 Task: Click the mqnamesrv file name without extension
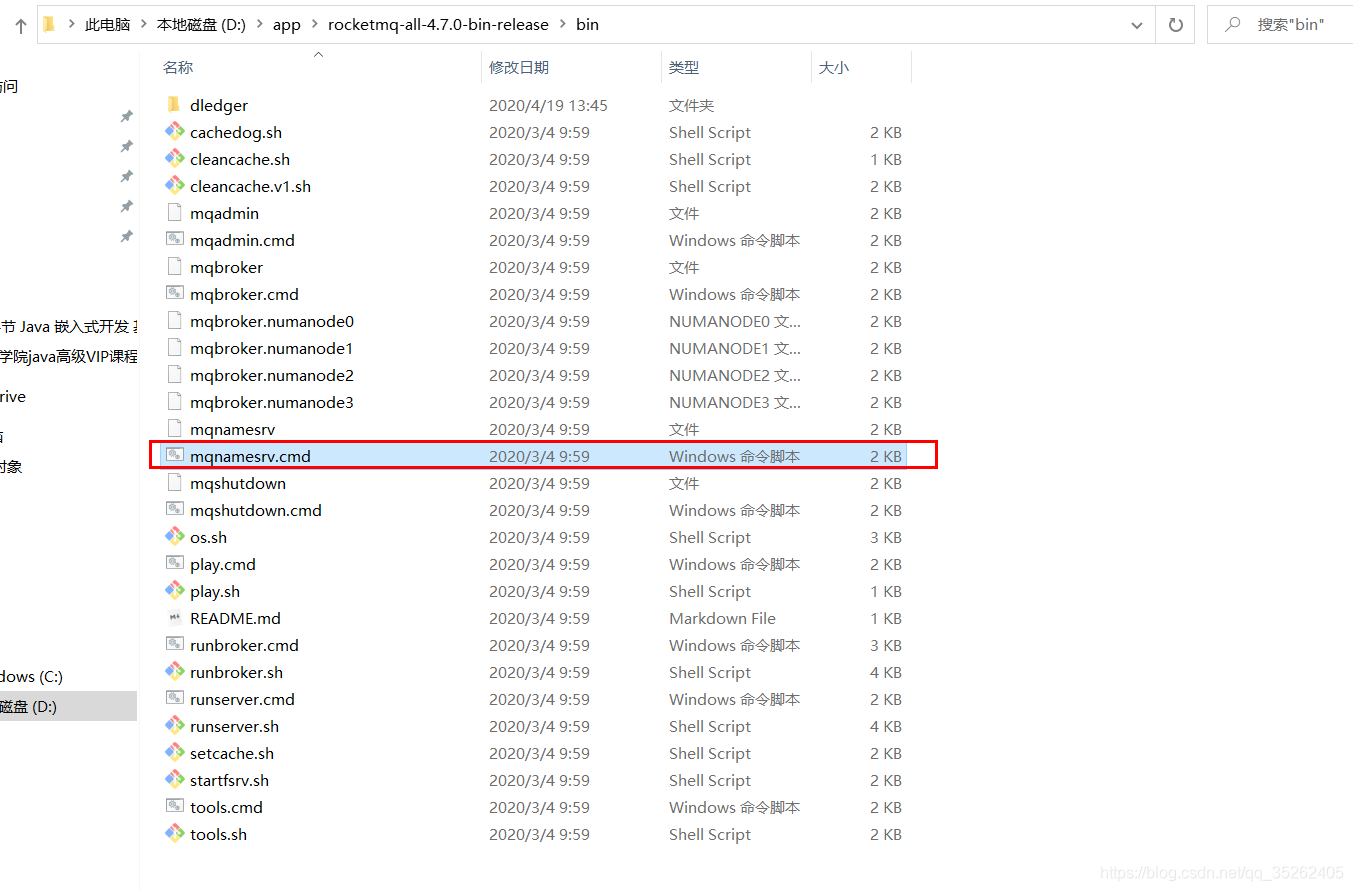coord(232,429)
